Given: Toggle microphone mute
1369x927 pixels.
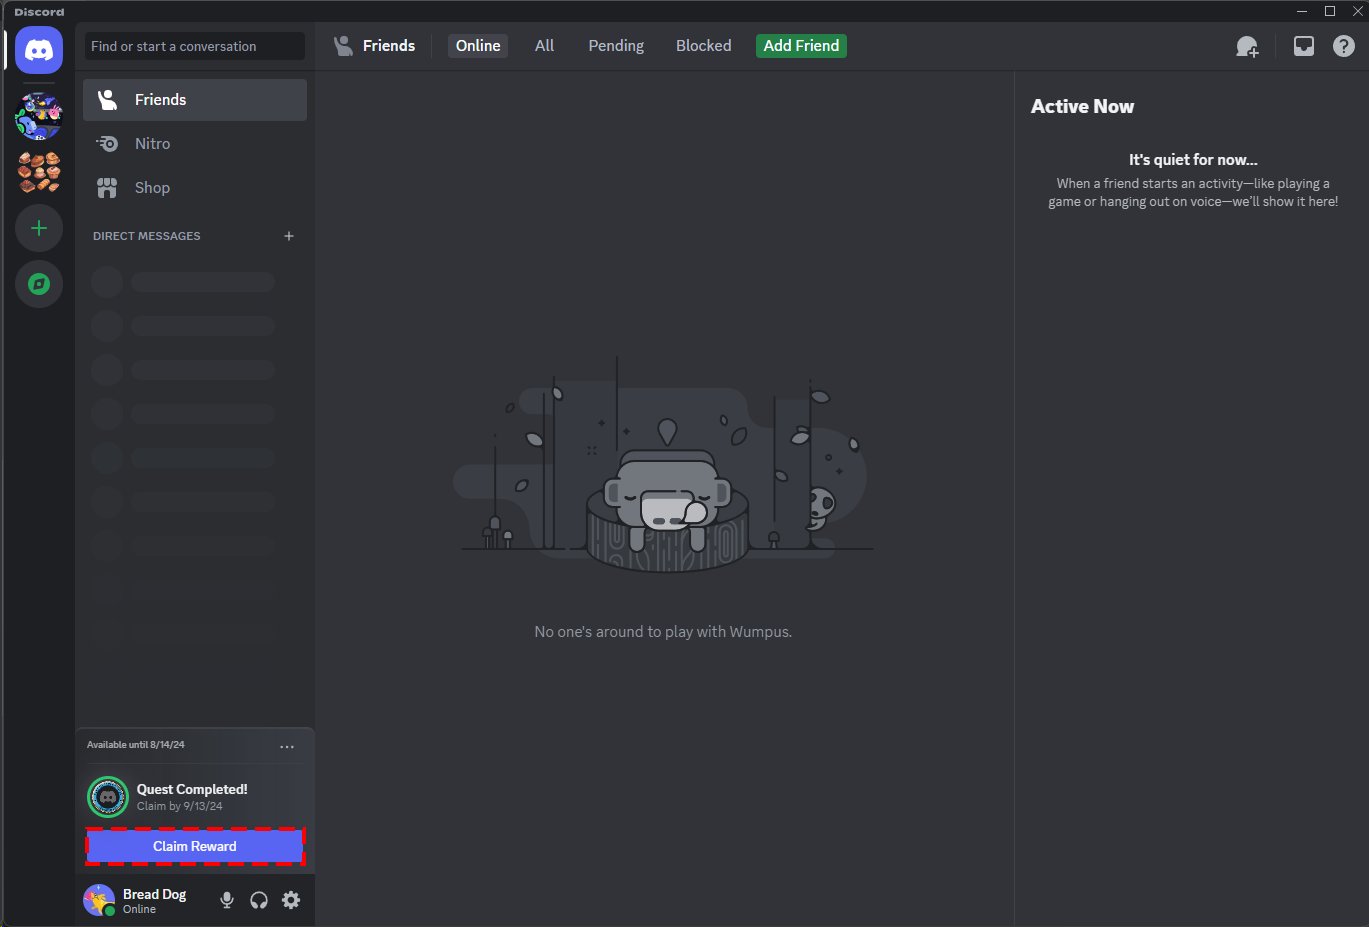Looking at the screenshot, I should (227, 900).
